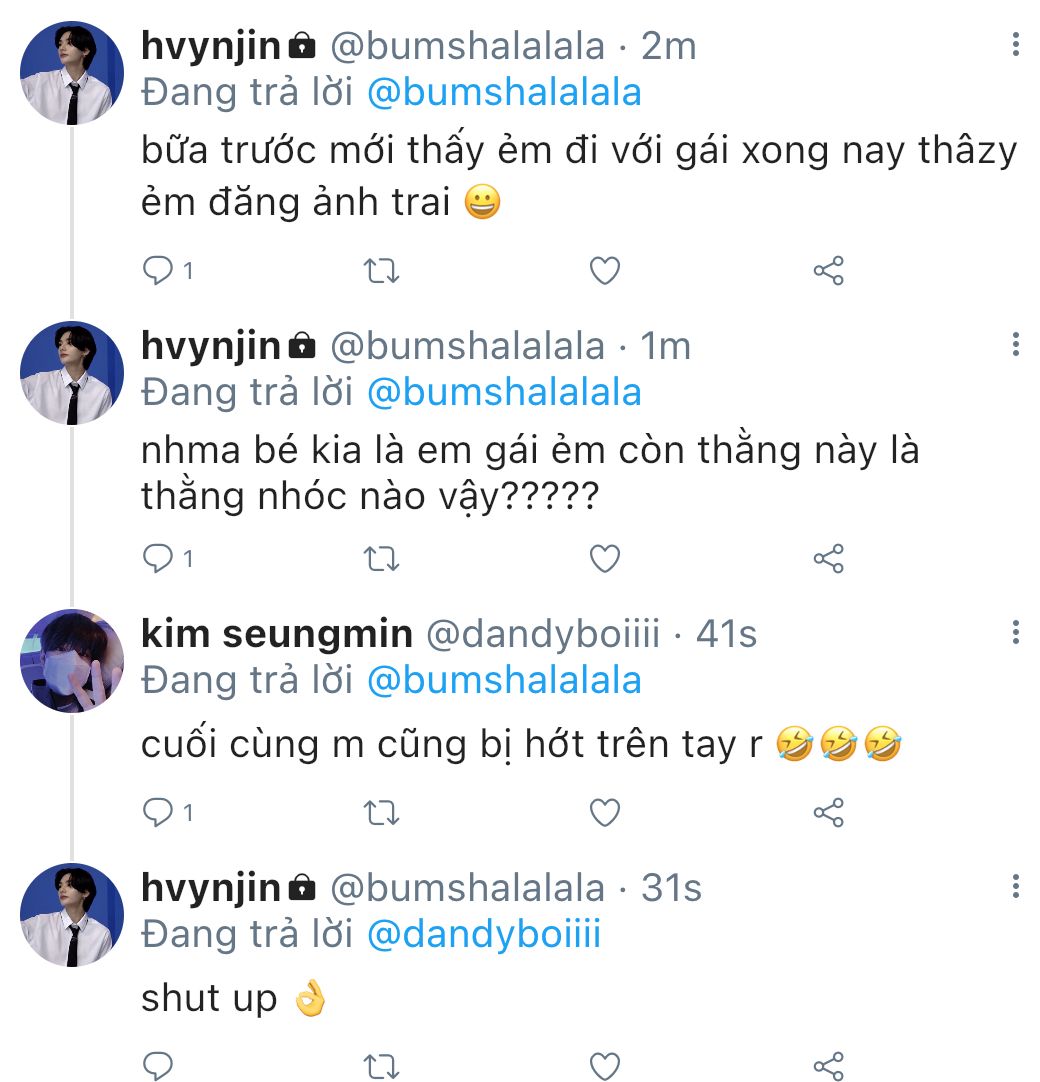The height and width of the screenshot is (1082, 1040).
Task: Like the 'nhma bé kia' tweet
Action: point(605,558)
